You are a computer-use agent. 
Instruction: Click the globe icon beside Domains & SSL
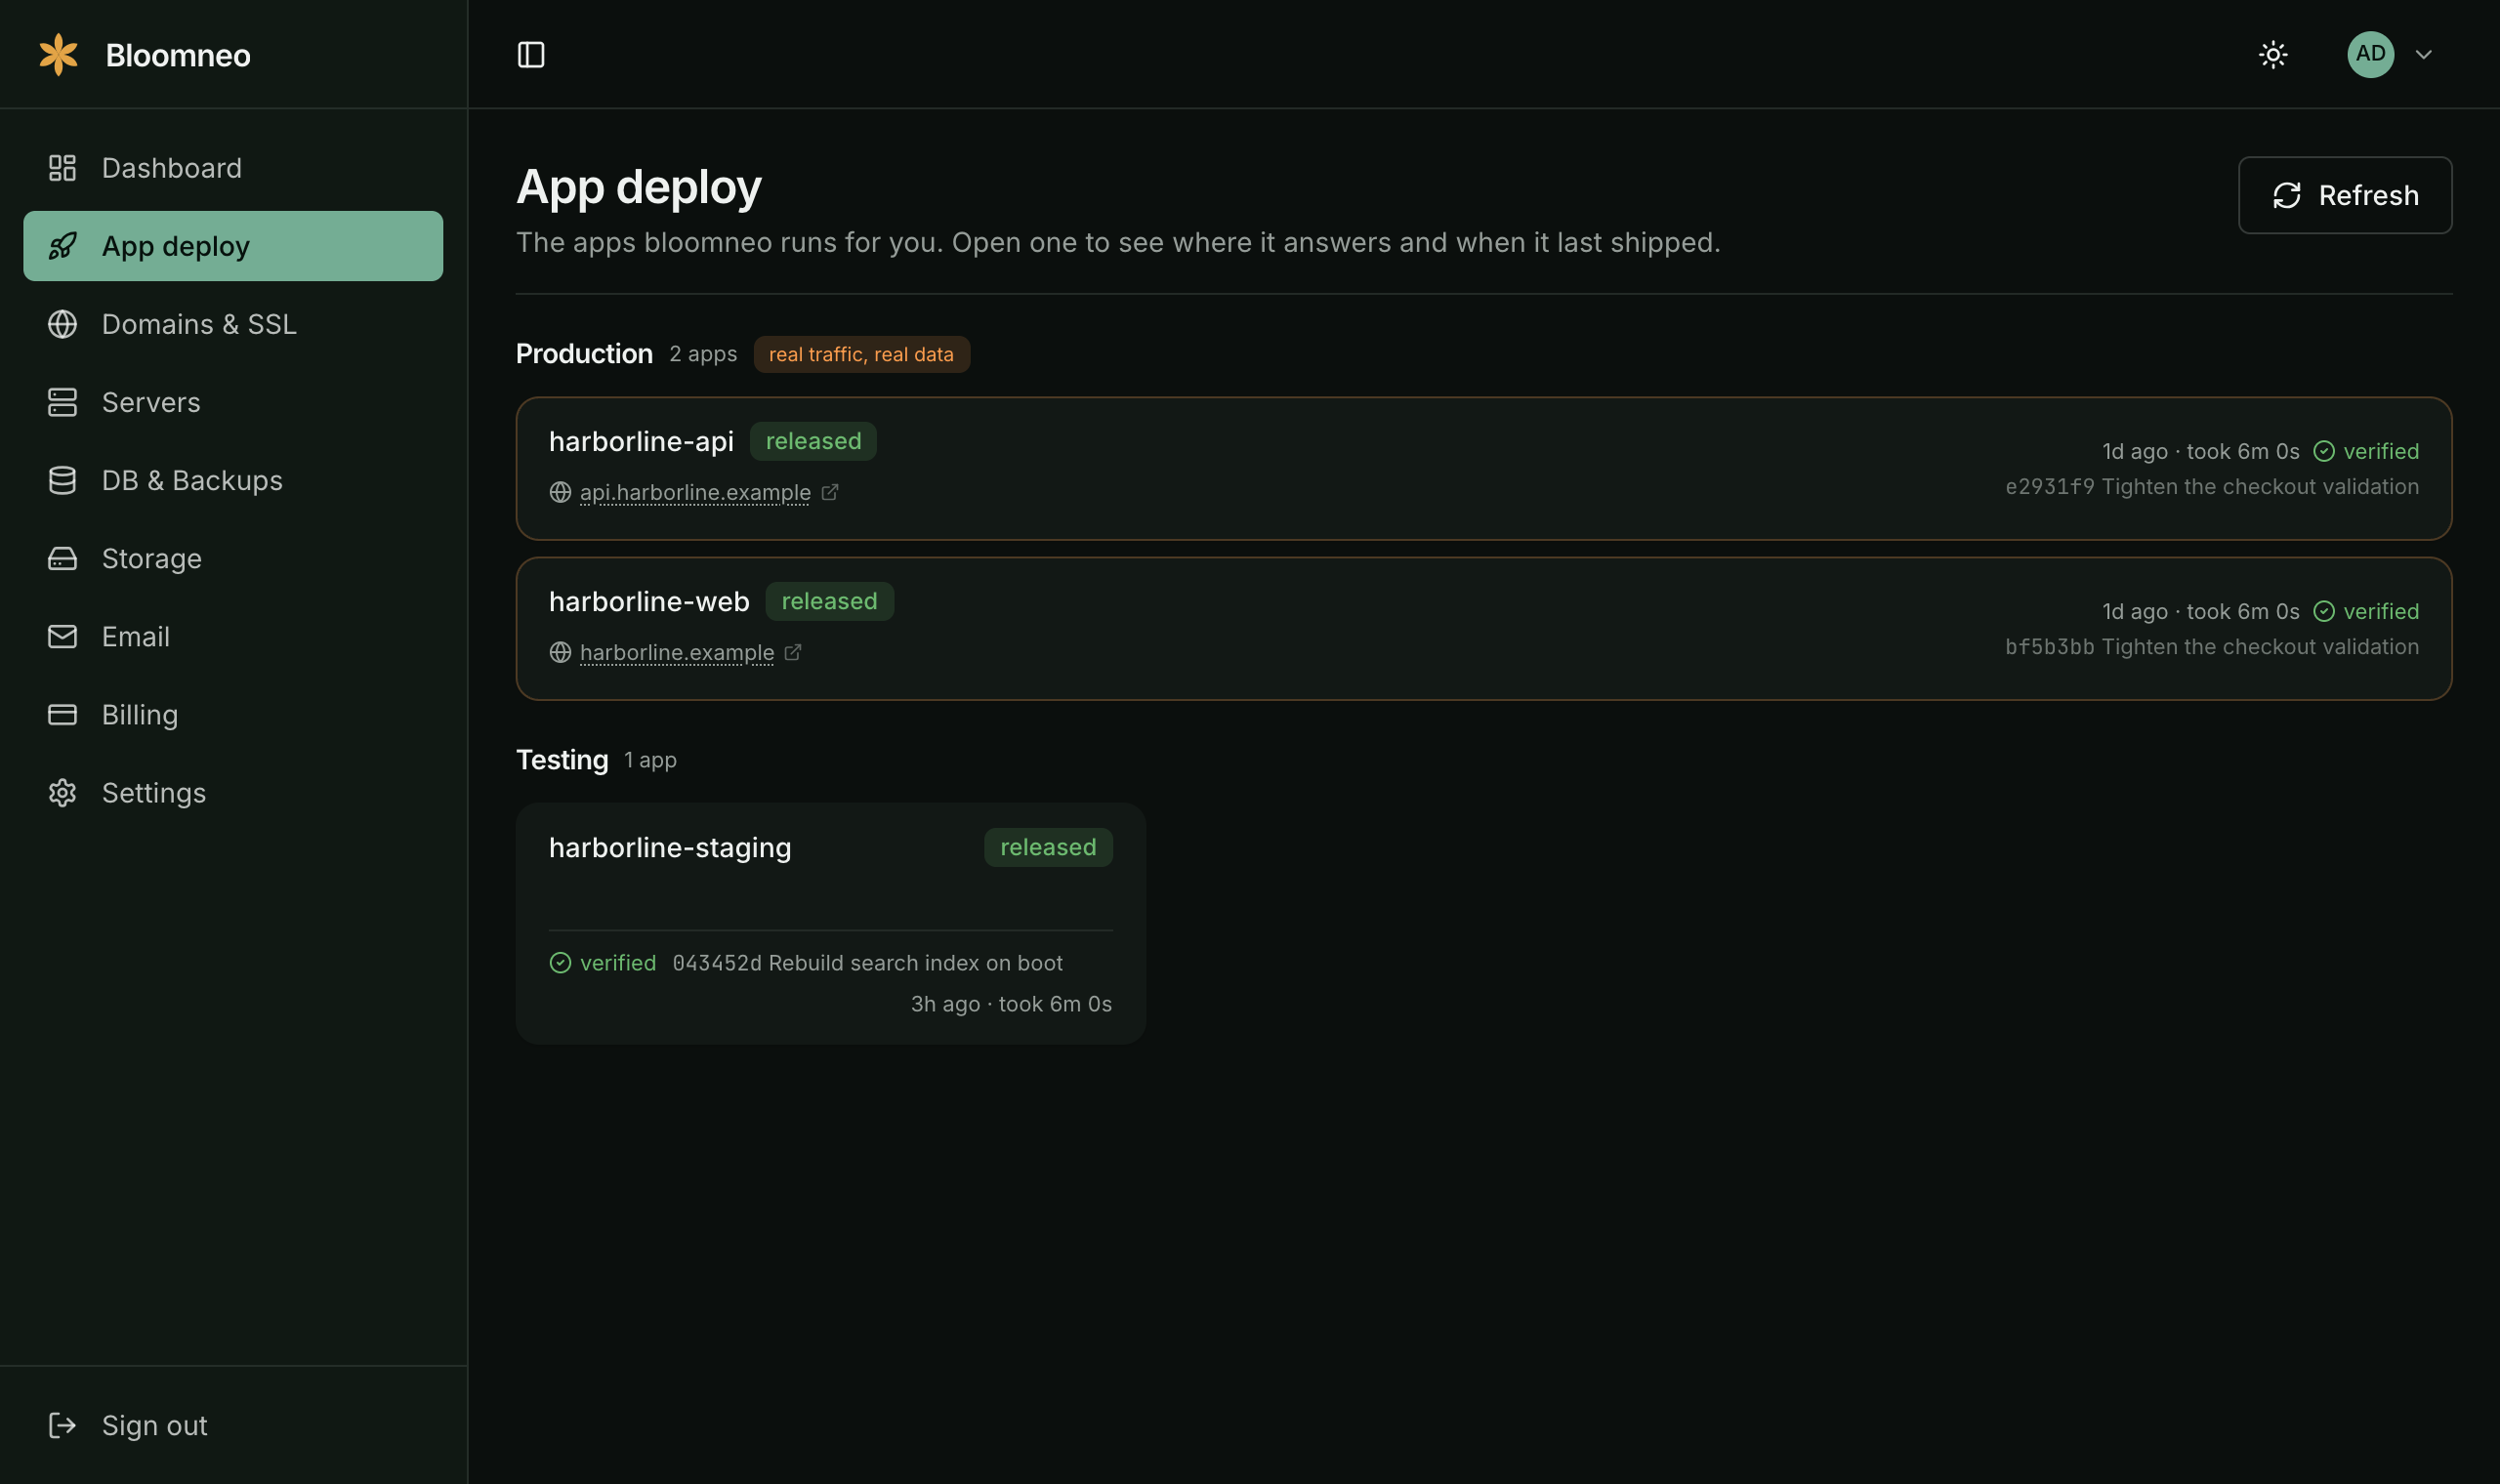[x=62, y=324]
